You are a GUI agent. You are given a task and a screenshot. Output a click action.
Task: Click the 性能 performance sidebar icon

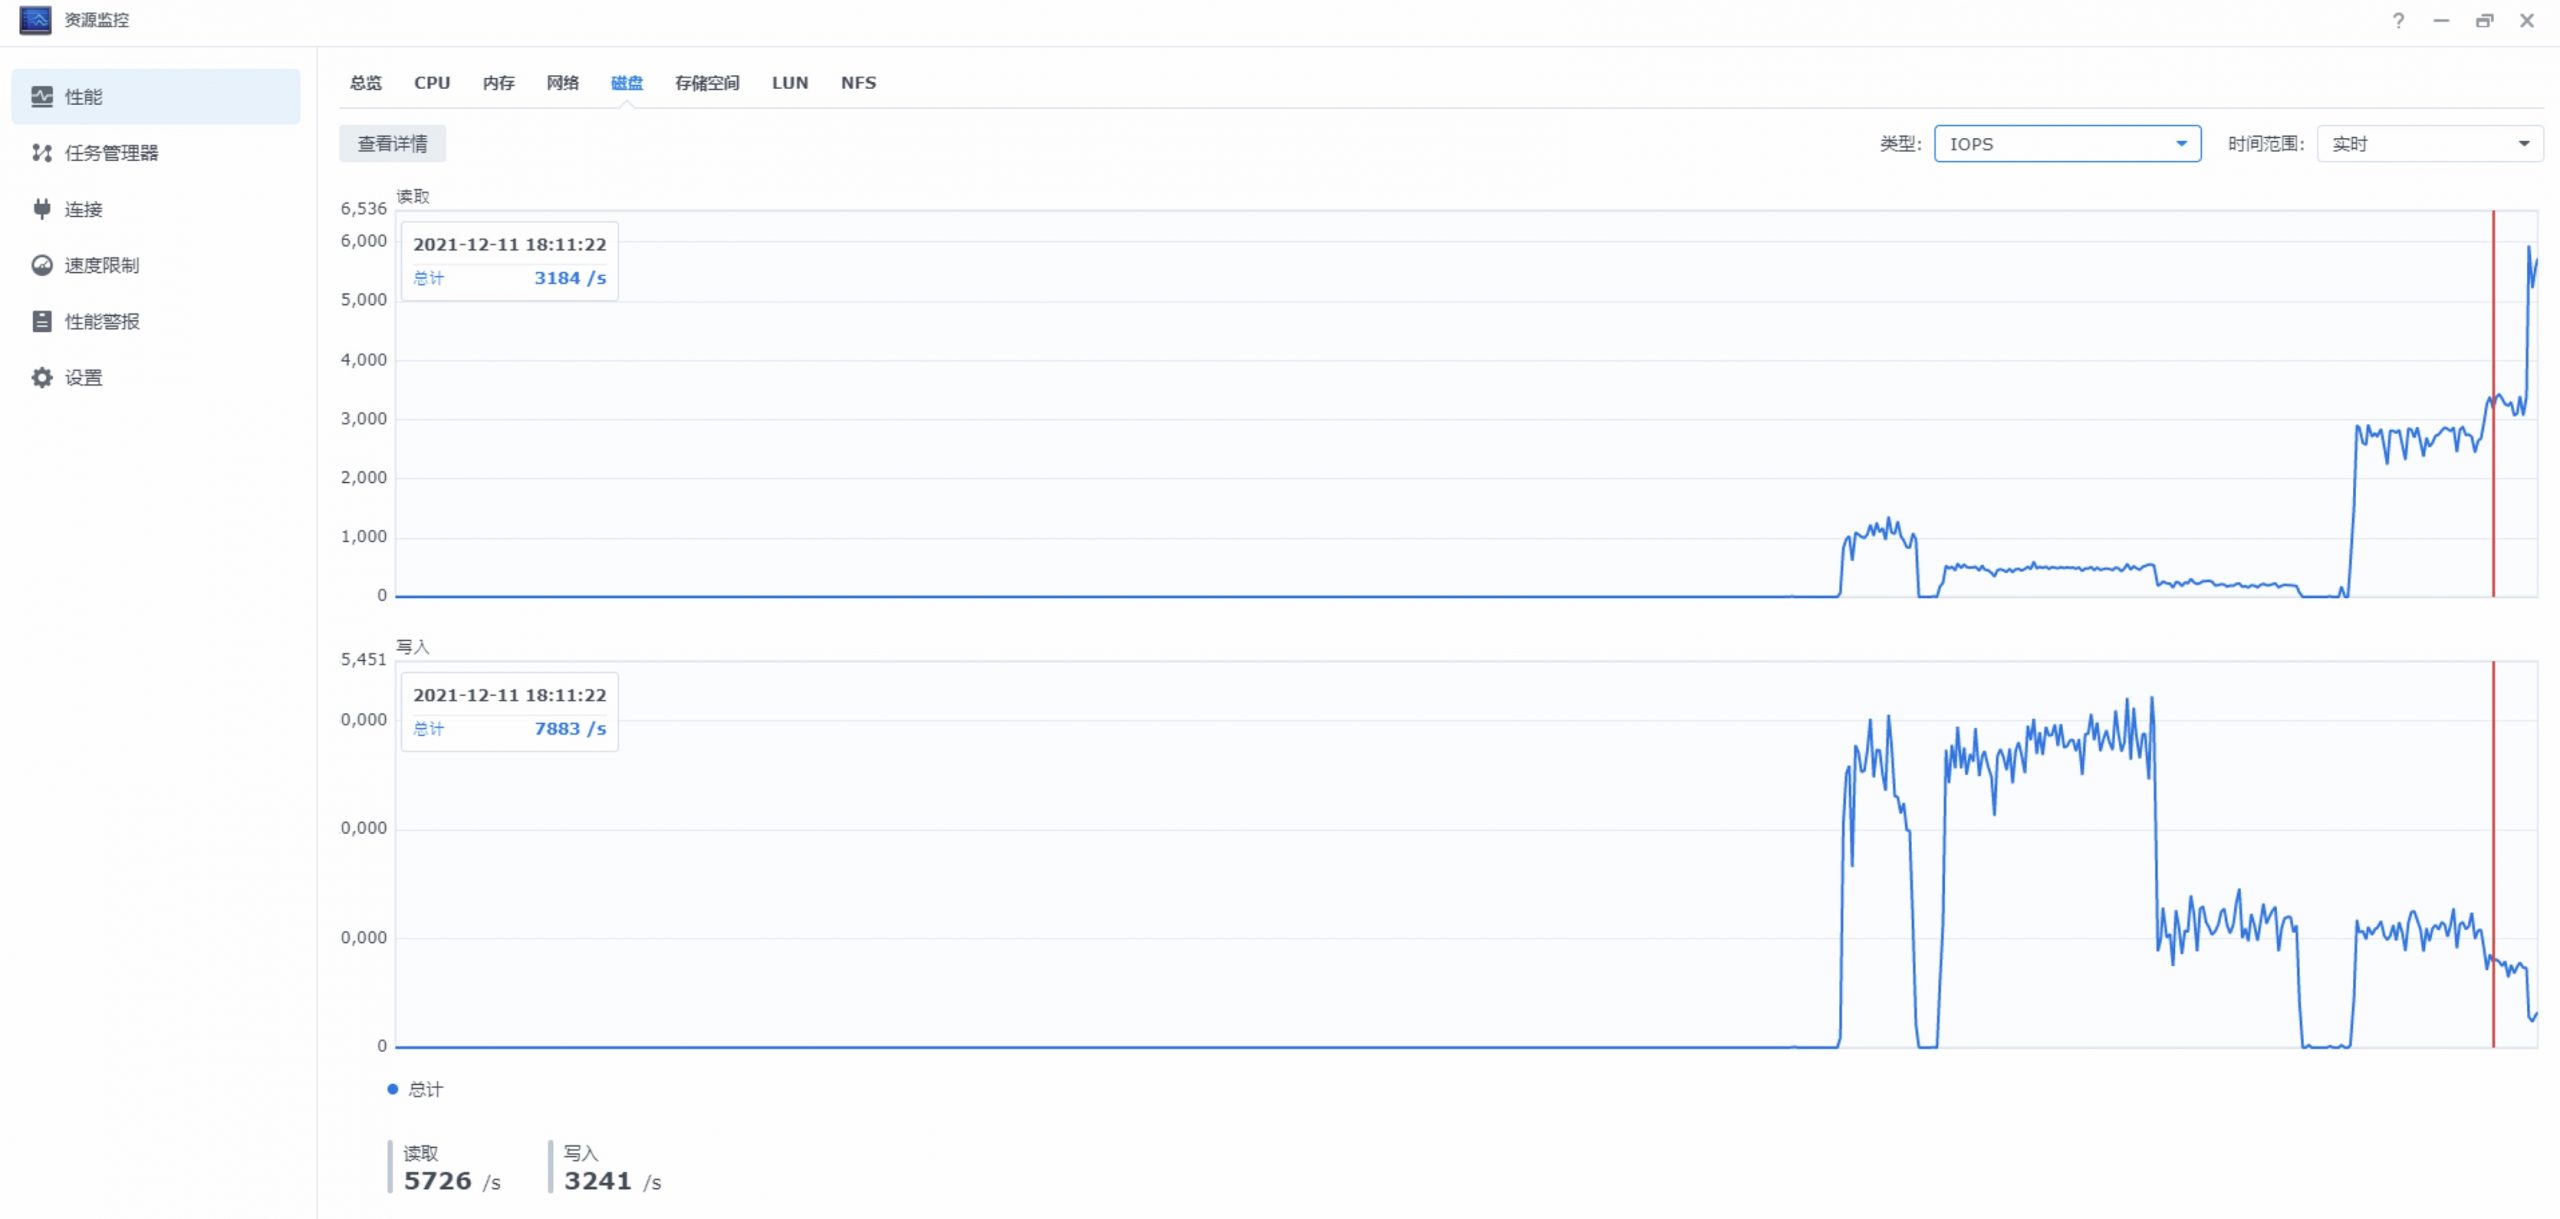42,97
